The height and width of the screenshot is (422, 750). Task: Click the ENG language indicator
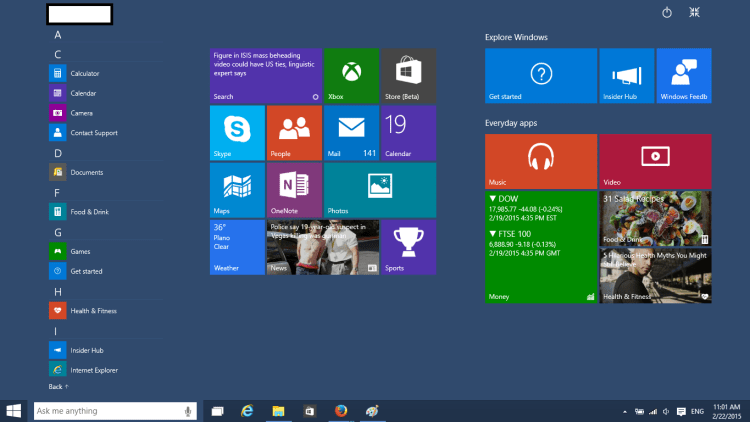[697, 411]
